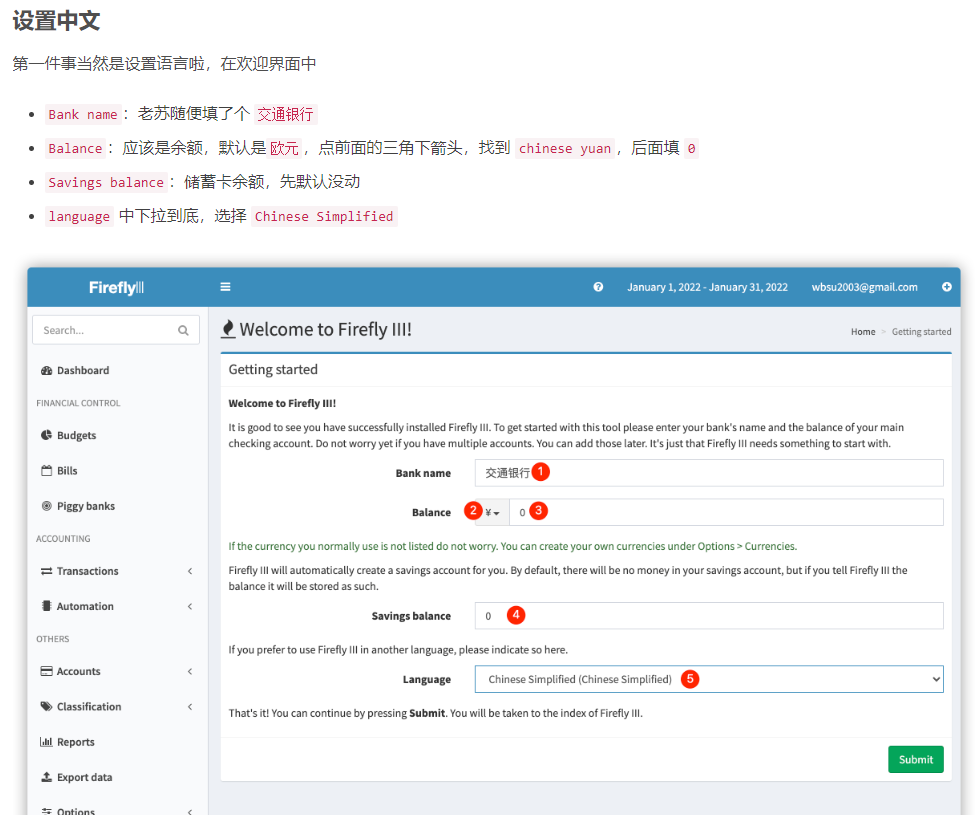Screen dimensions: 980x815
Task: Click the 'Getting started' panel title
Action: point(273,369)
